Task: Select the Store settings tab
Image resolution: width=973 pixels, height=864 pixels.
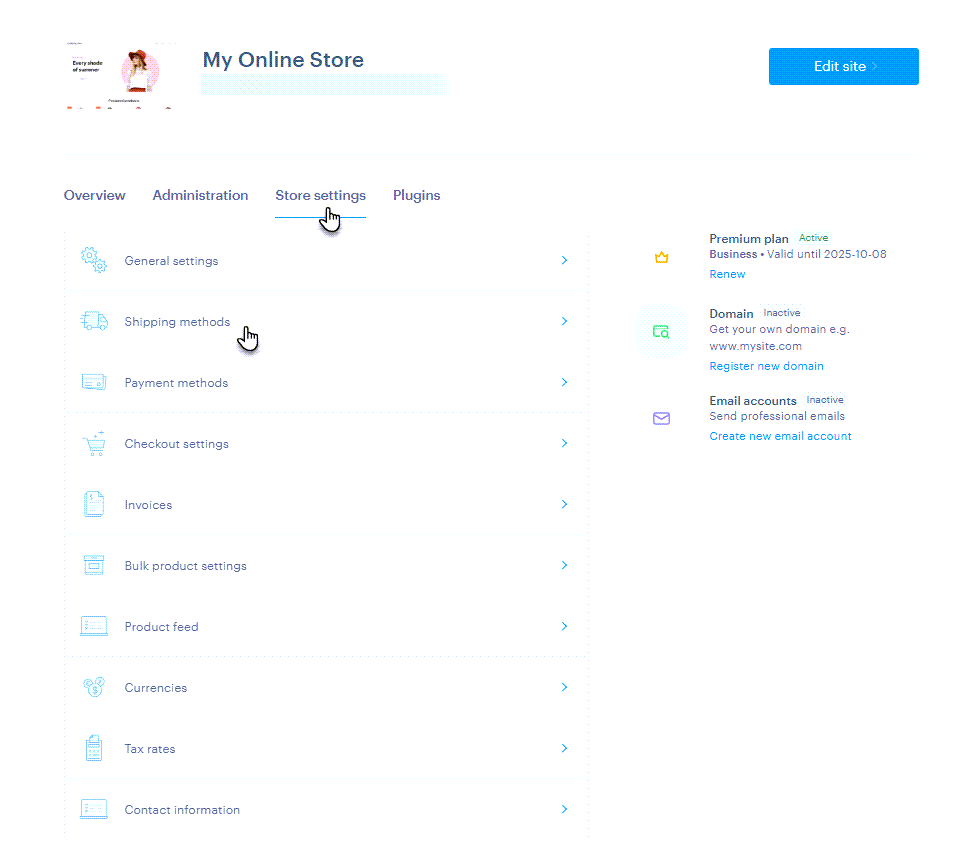Action: click(x=320, y=195)
